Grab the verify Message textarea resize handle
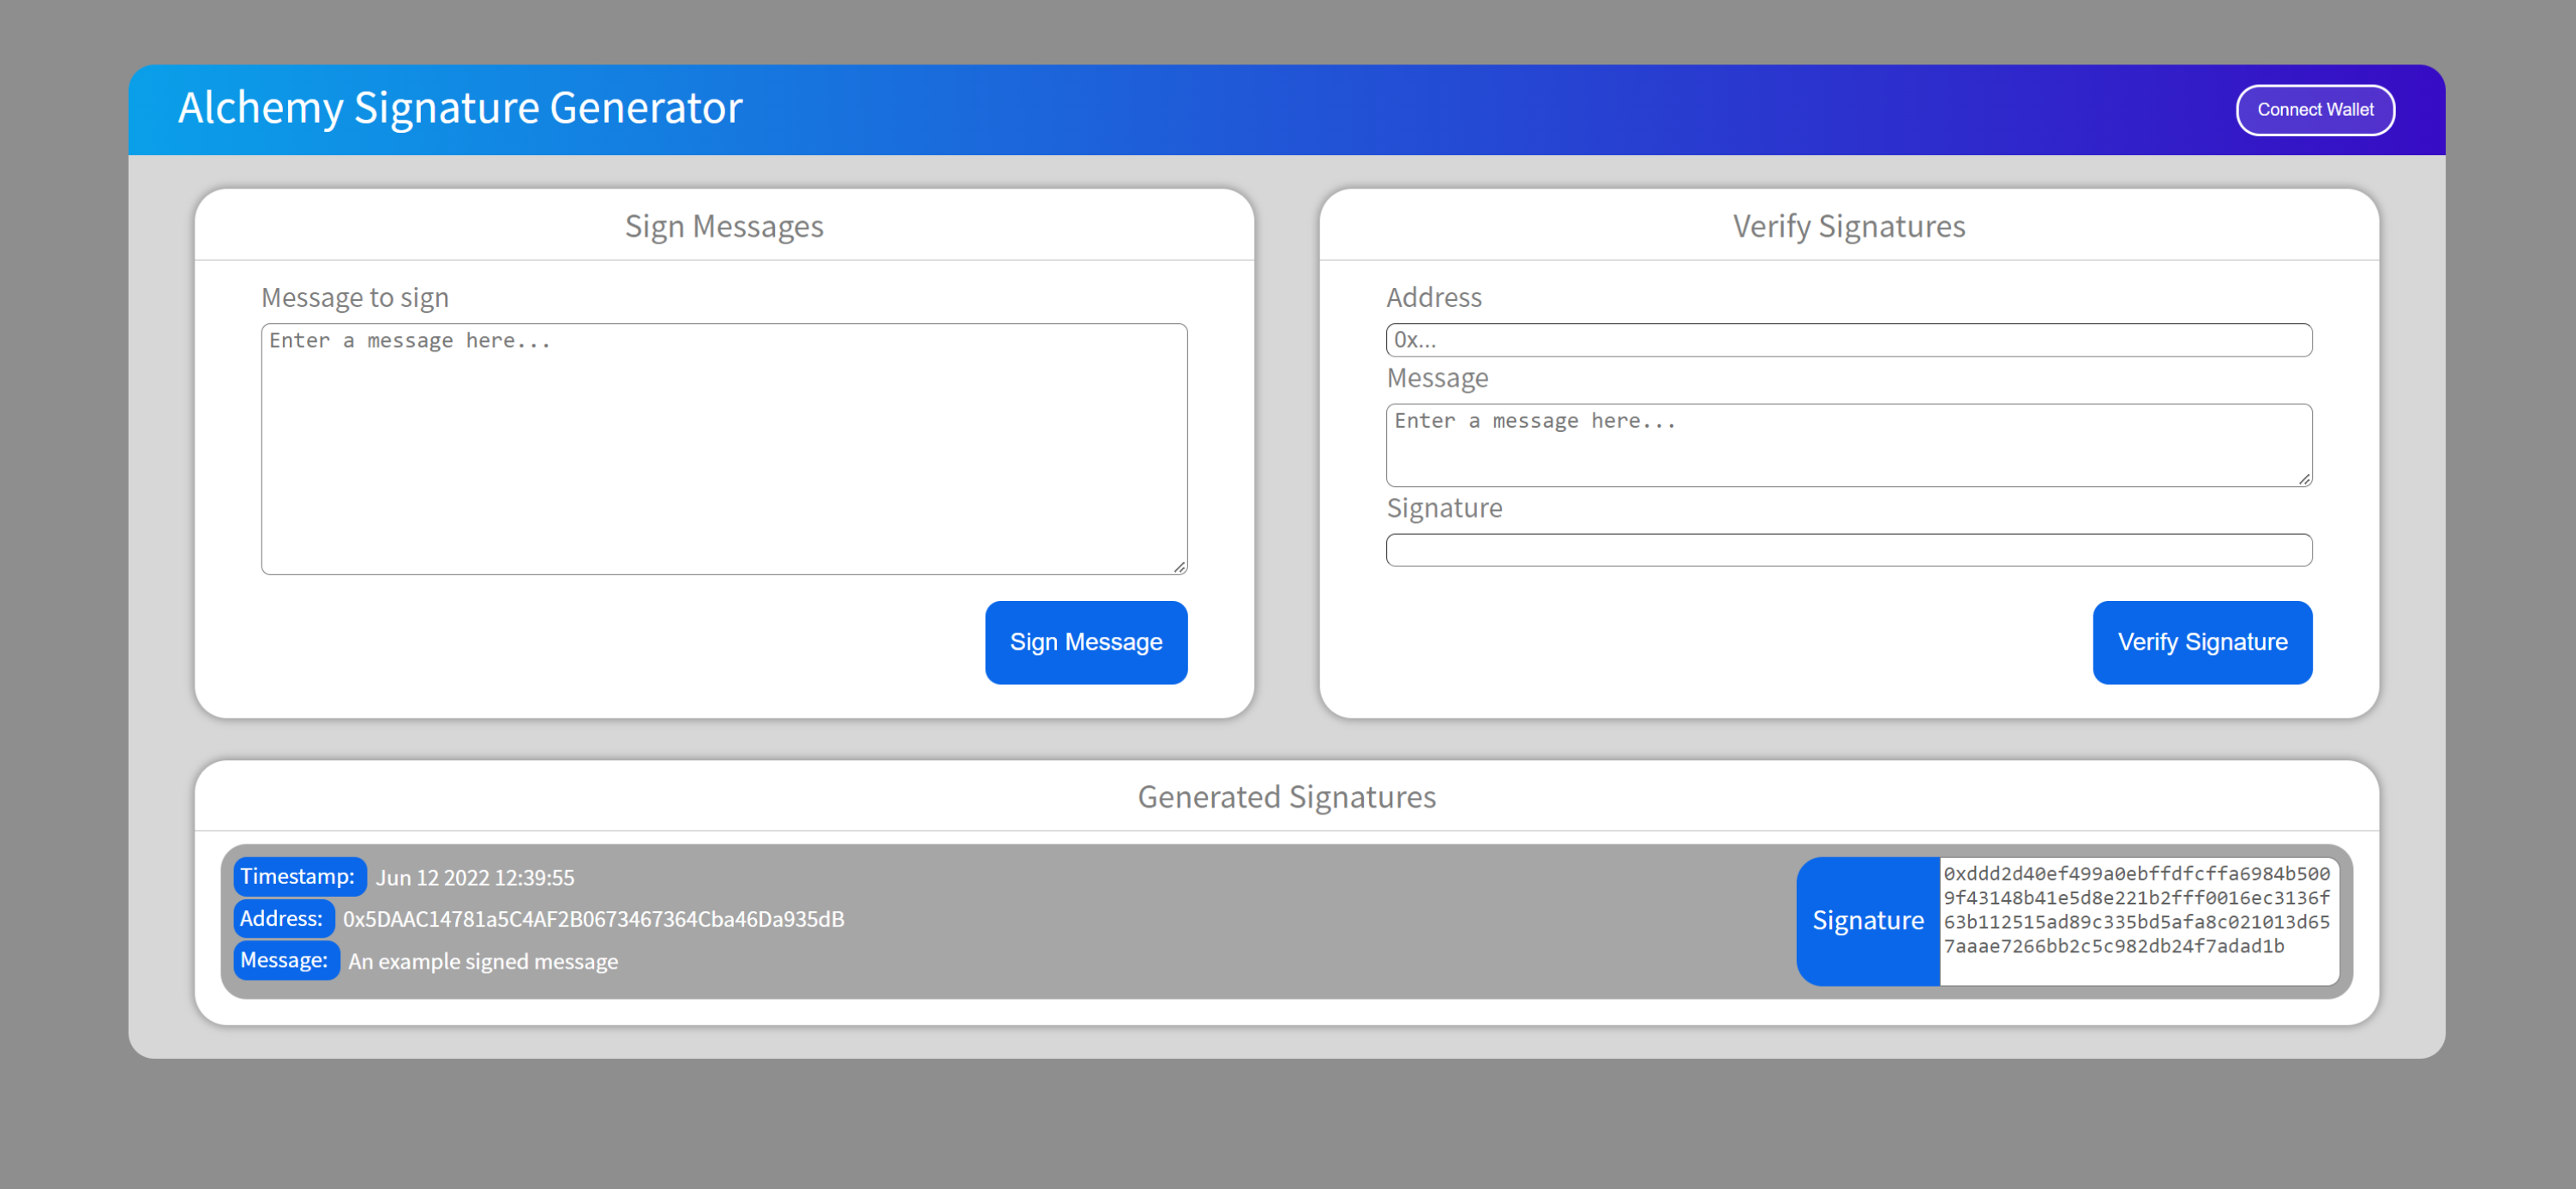Image resolution: width=2576 pixels, height=1189 pixels. coord(2304,479)
